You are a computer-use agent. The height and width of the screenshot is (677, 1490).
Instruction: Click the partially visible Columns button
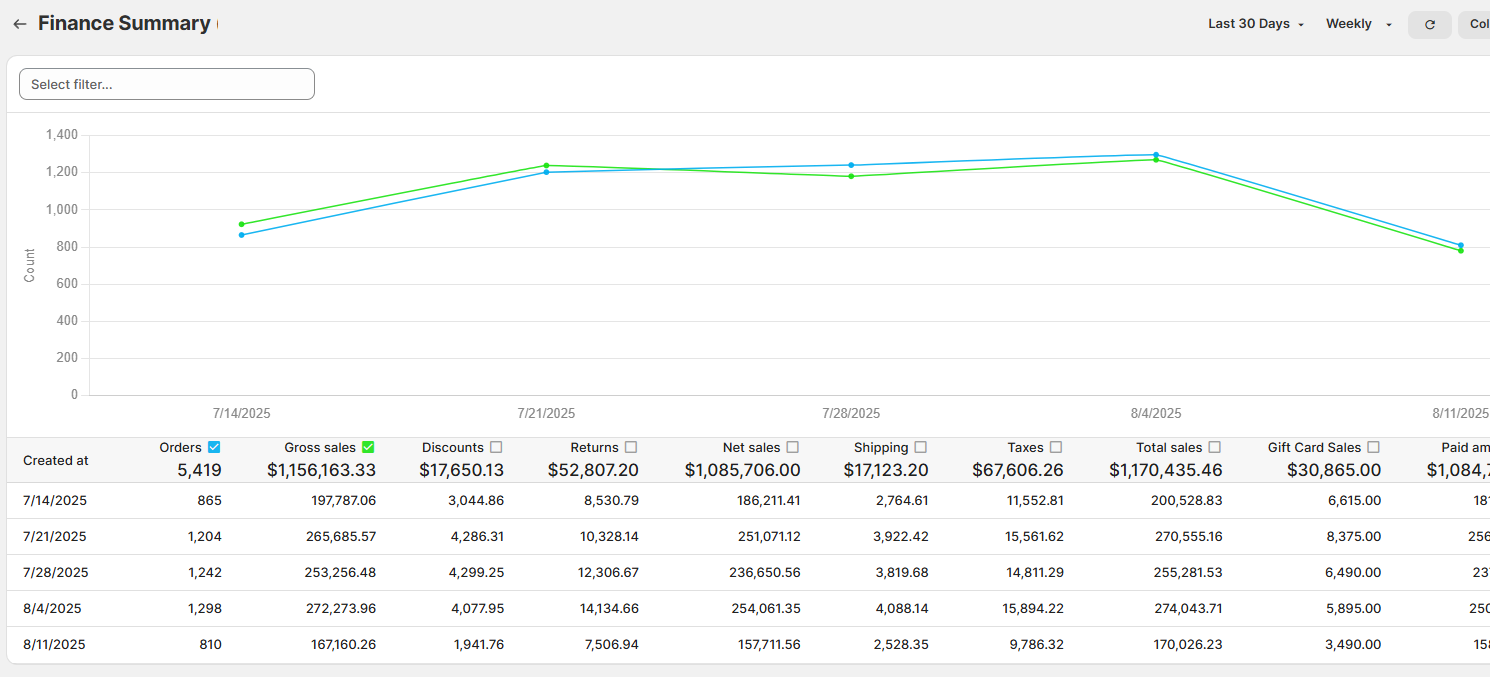point(1476,25)
